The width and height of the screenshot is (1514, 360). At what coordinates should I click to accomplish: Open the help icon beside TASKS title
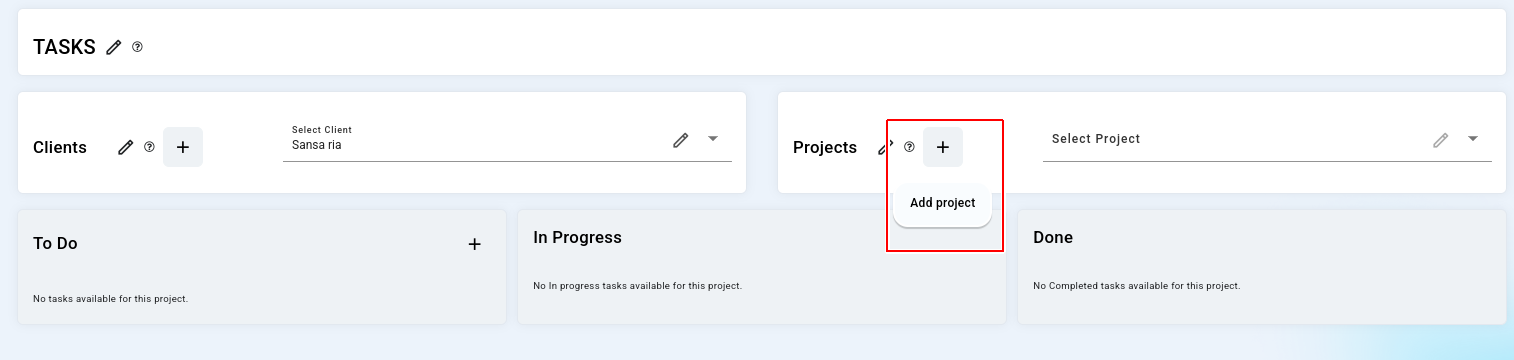137,47
